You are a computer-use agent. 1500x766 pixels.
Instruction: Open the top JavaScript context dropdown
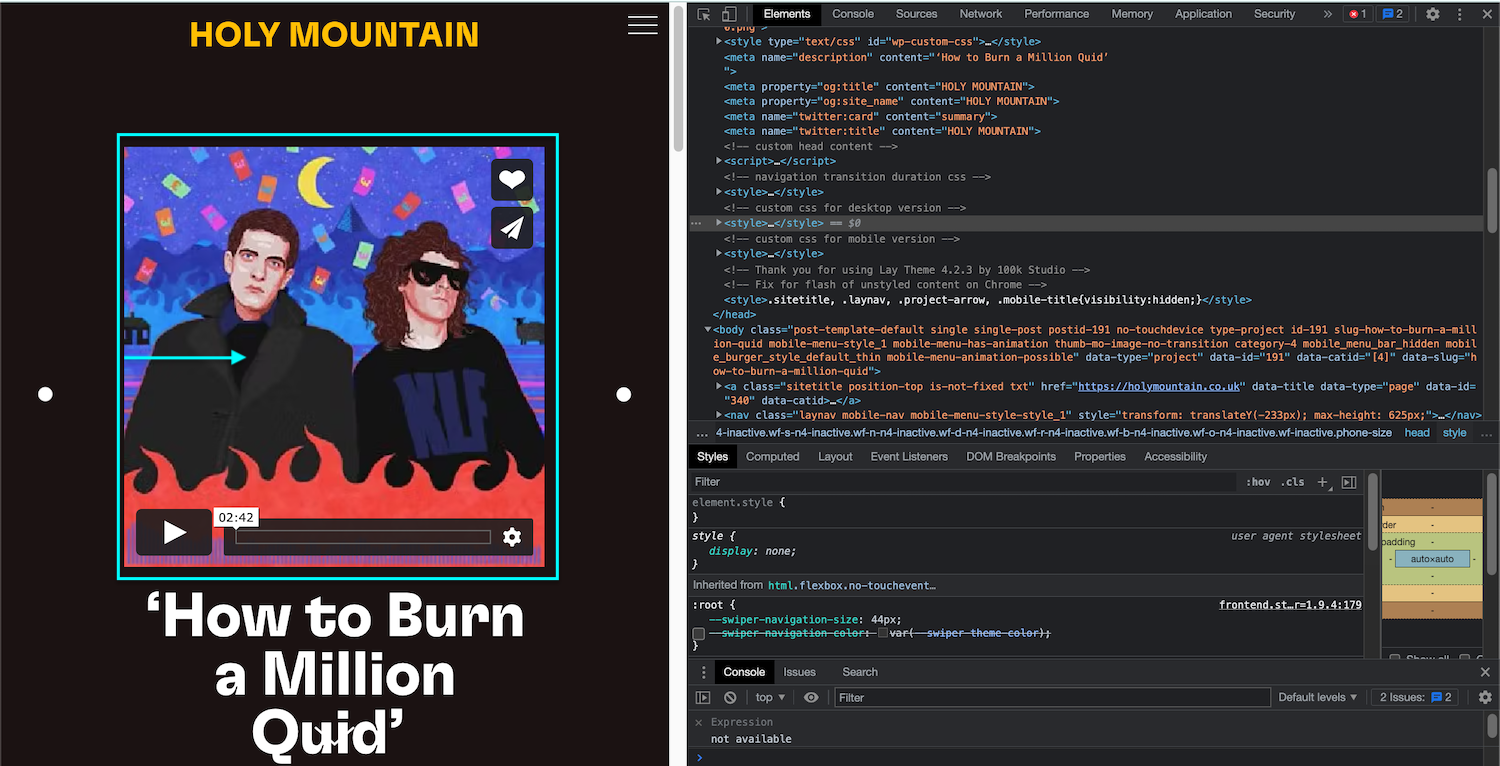tap(769, 697)
